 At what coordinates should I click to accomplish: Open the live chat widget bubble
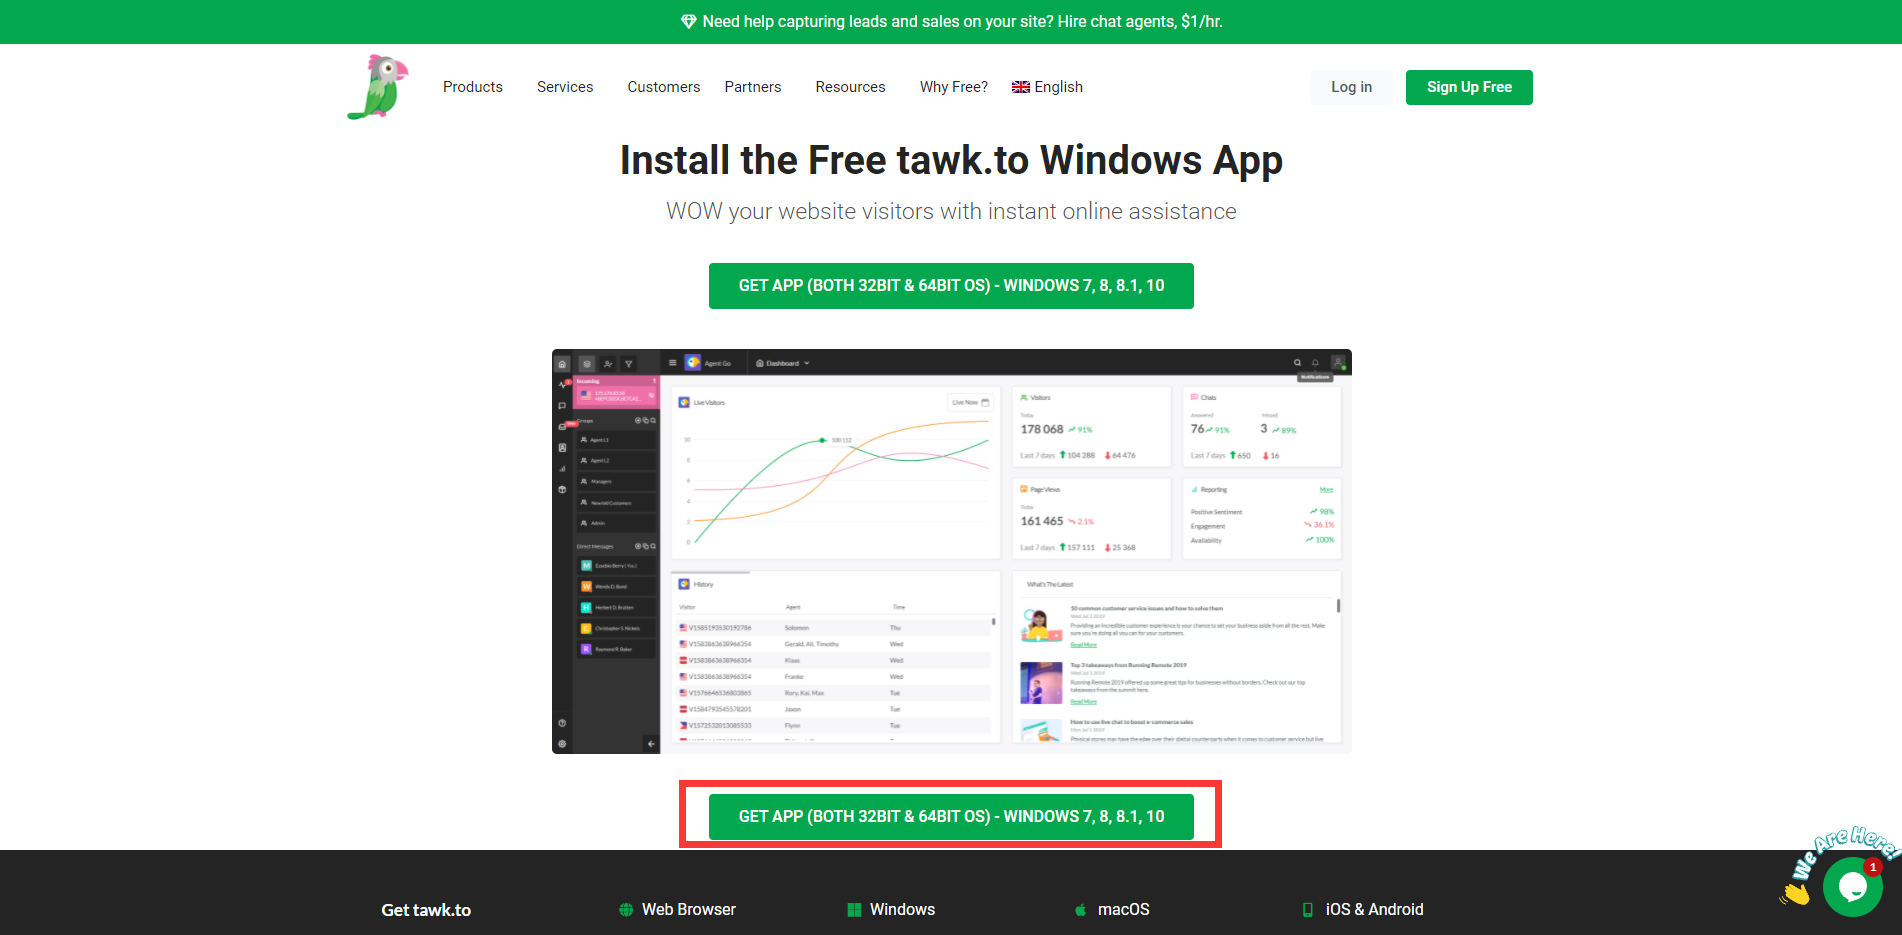(x=1851, y=886)
